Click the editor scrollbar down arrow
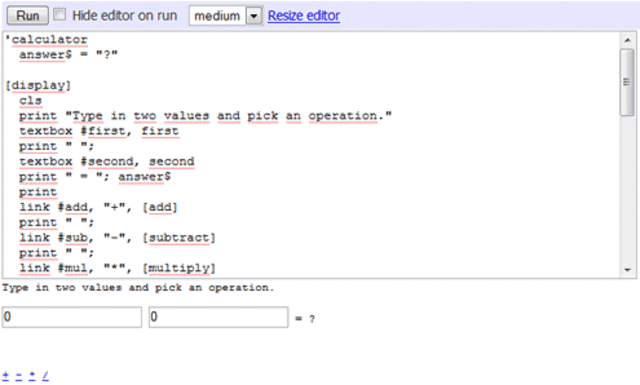This screenshot has height=385, width=640. tap(628, 270)
